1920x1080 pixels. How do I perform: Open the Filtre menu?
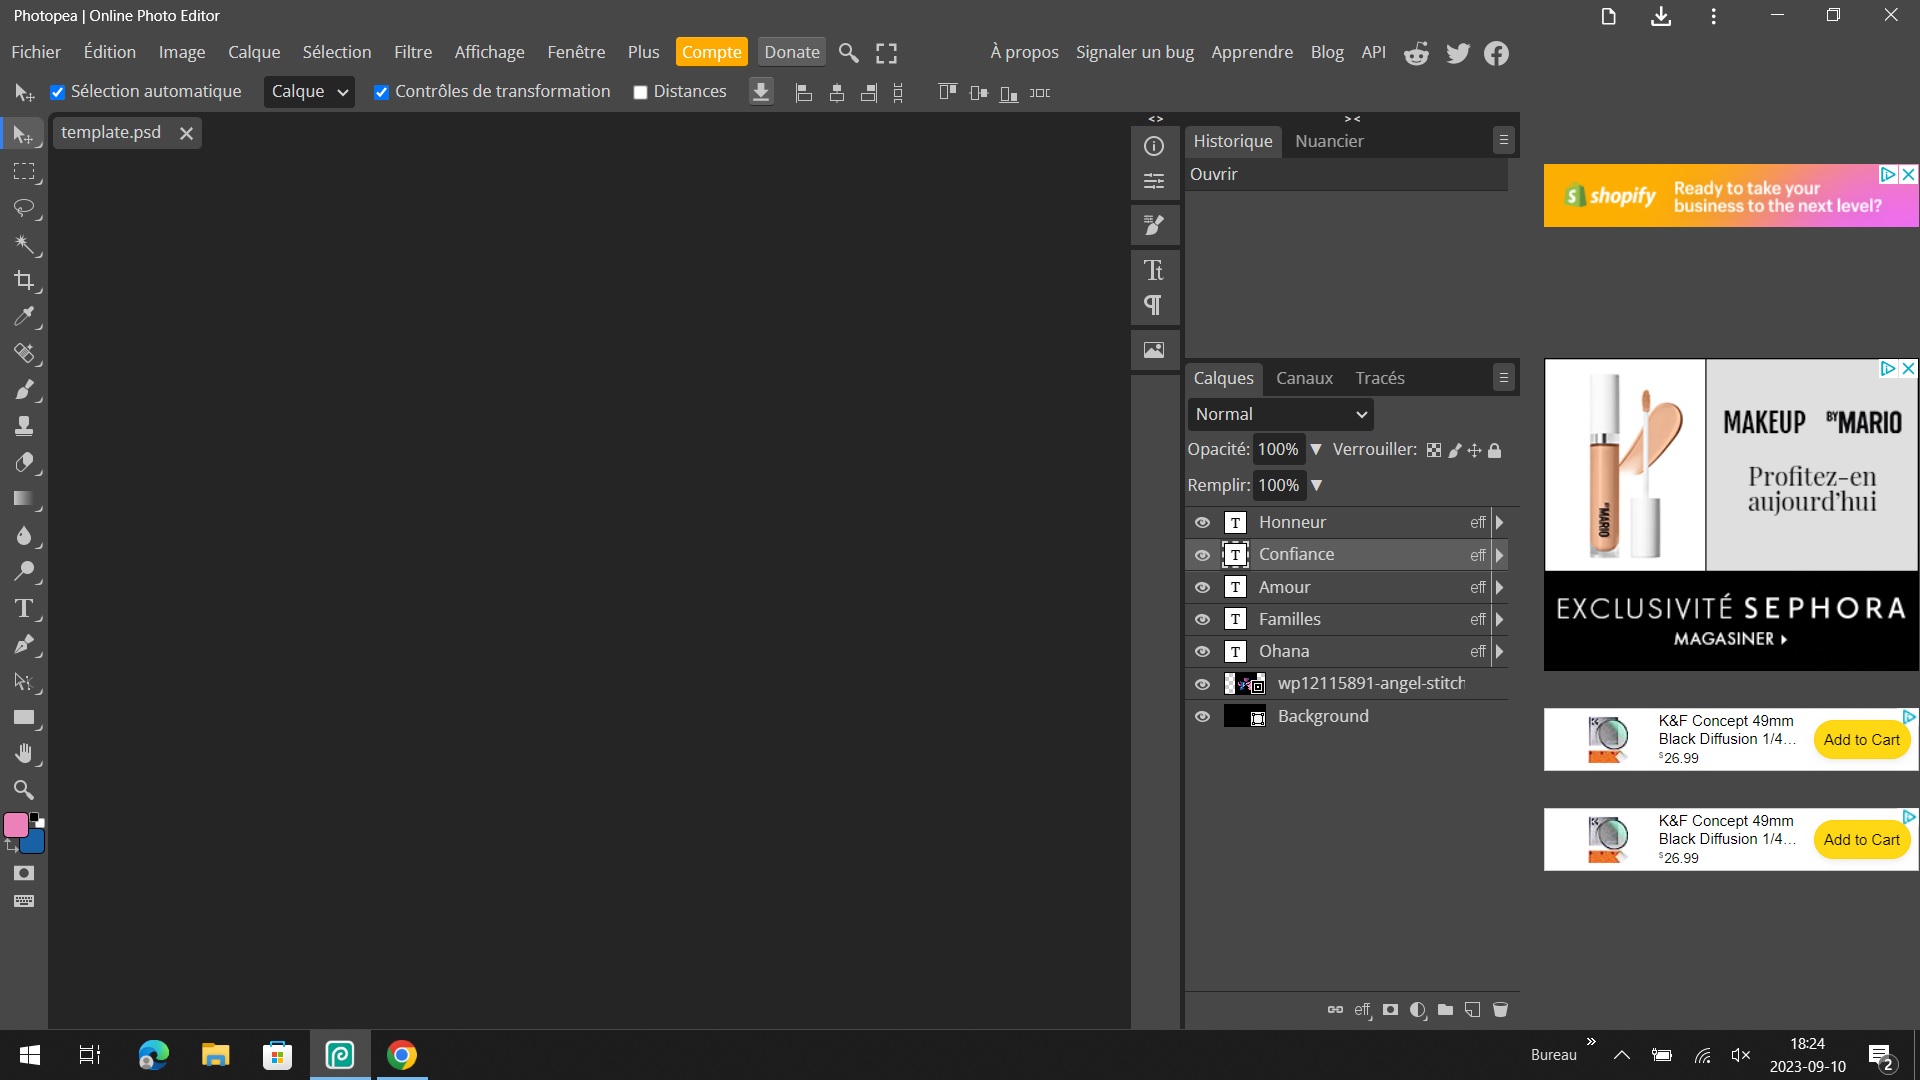click(x=412, y=52)
